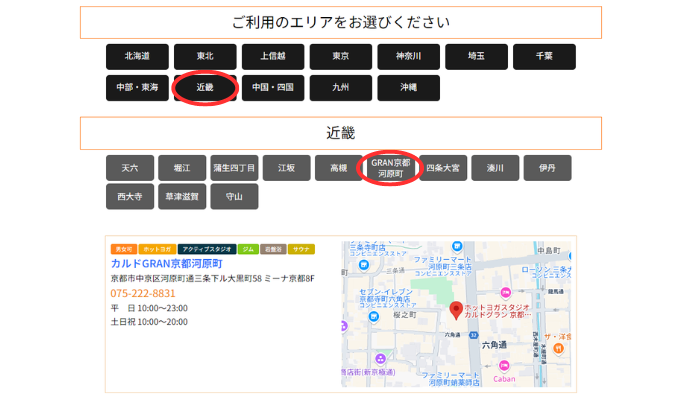Open the 堀江 studio
680x400 pixels.
(182, 168)
